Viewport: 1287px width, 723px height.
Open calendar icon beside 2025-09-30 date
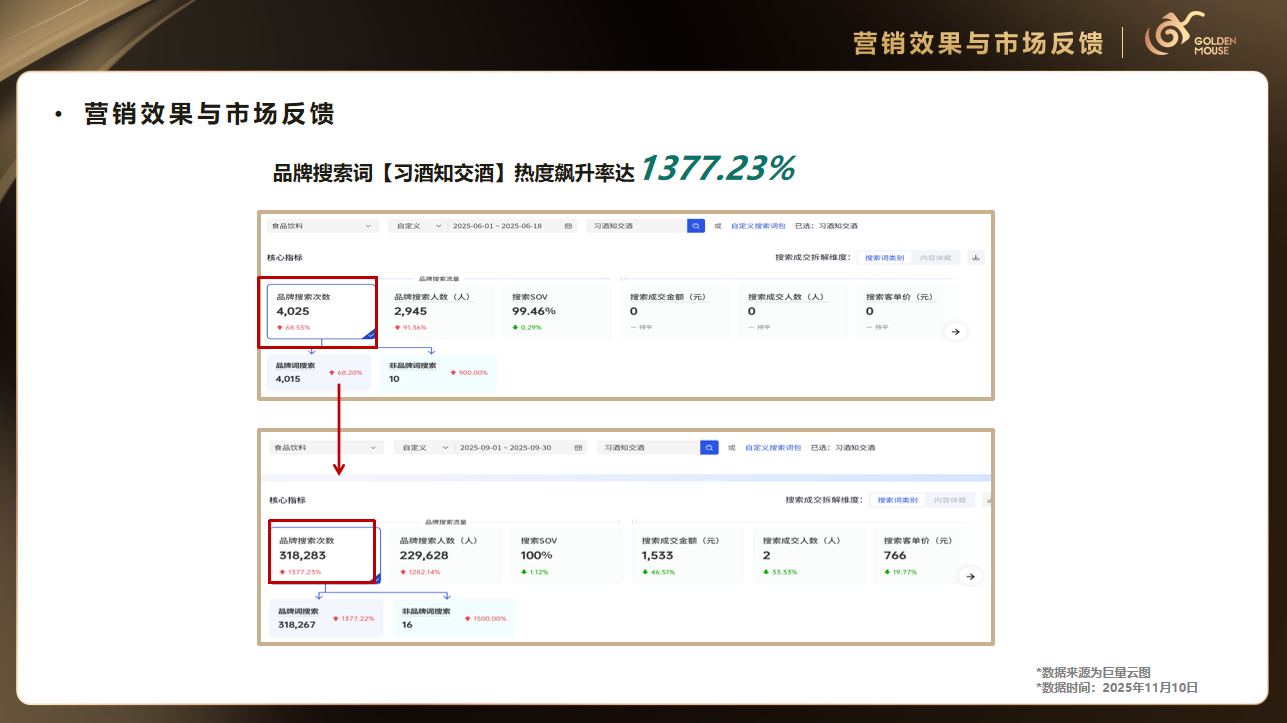pyautogui.click(x=579, y=447)
